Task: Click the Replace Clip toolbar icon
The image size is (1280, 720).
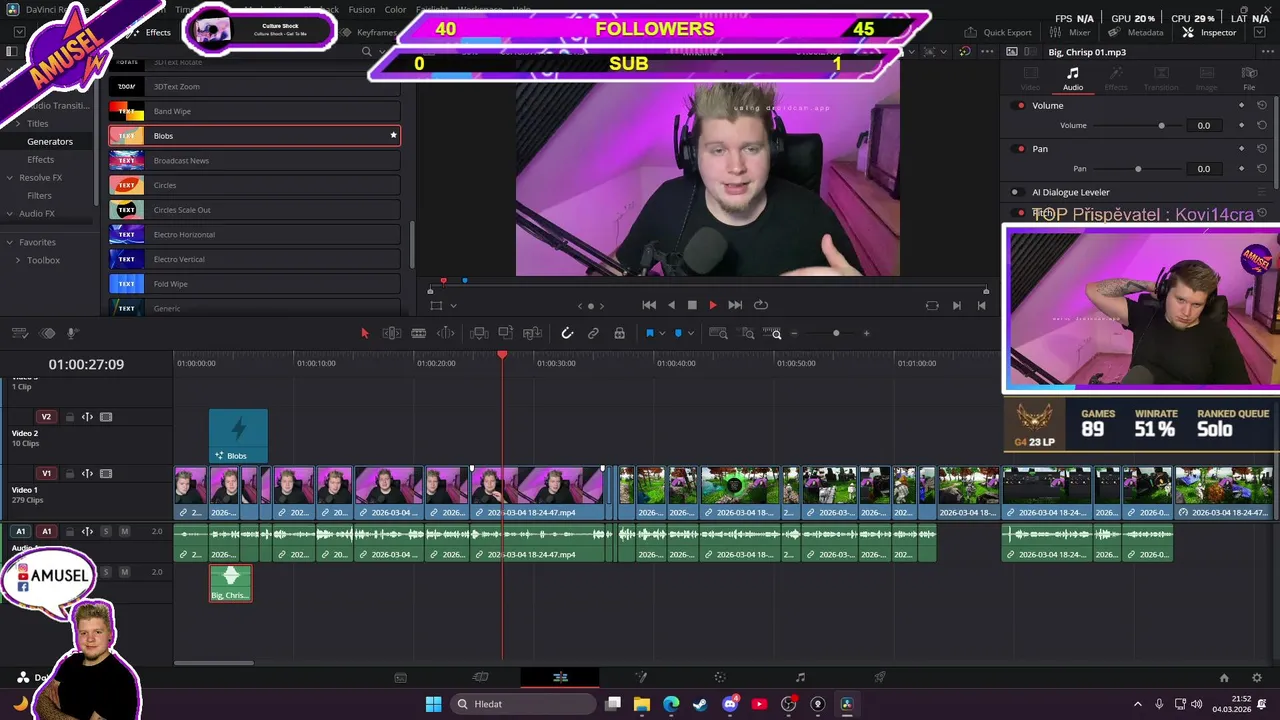Action: [x=532, y=333]
